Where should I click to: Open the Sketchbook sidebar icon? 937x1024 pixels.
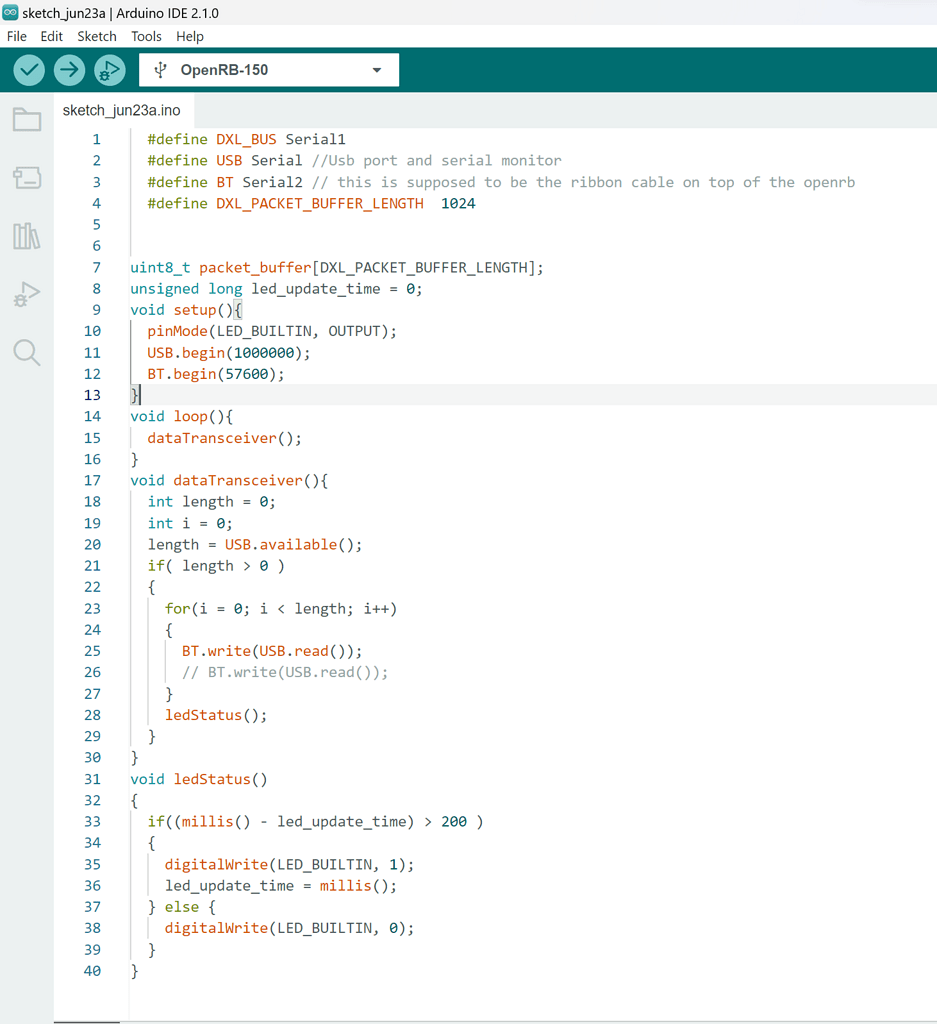tap(26, 119)
